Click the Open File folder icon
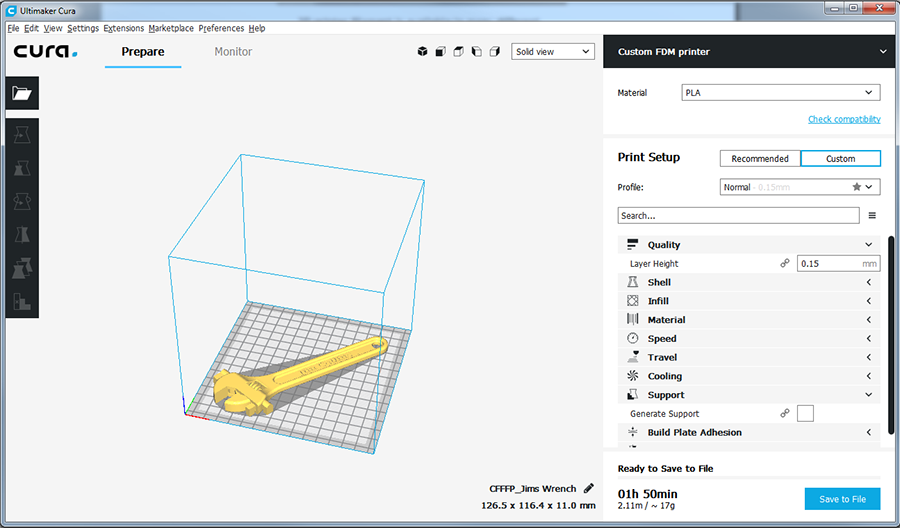This screenshot has width=900, height=528. click(22, 93)
